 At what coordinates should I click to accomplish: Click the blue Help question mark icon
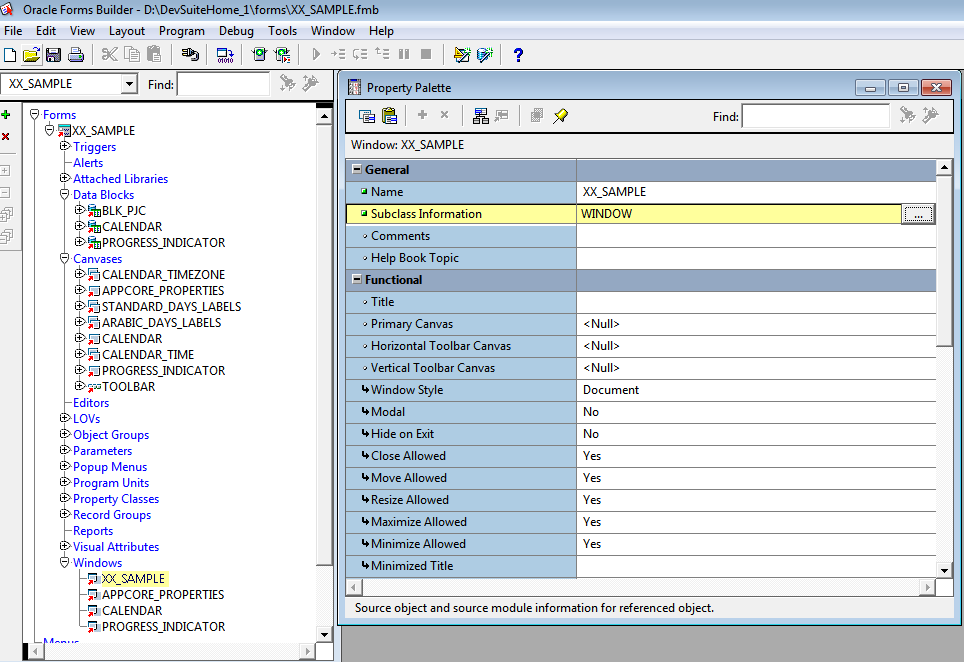pos(518,54)
